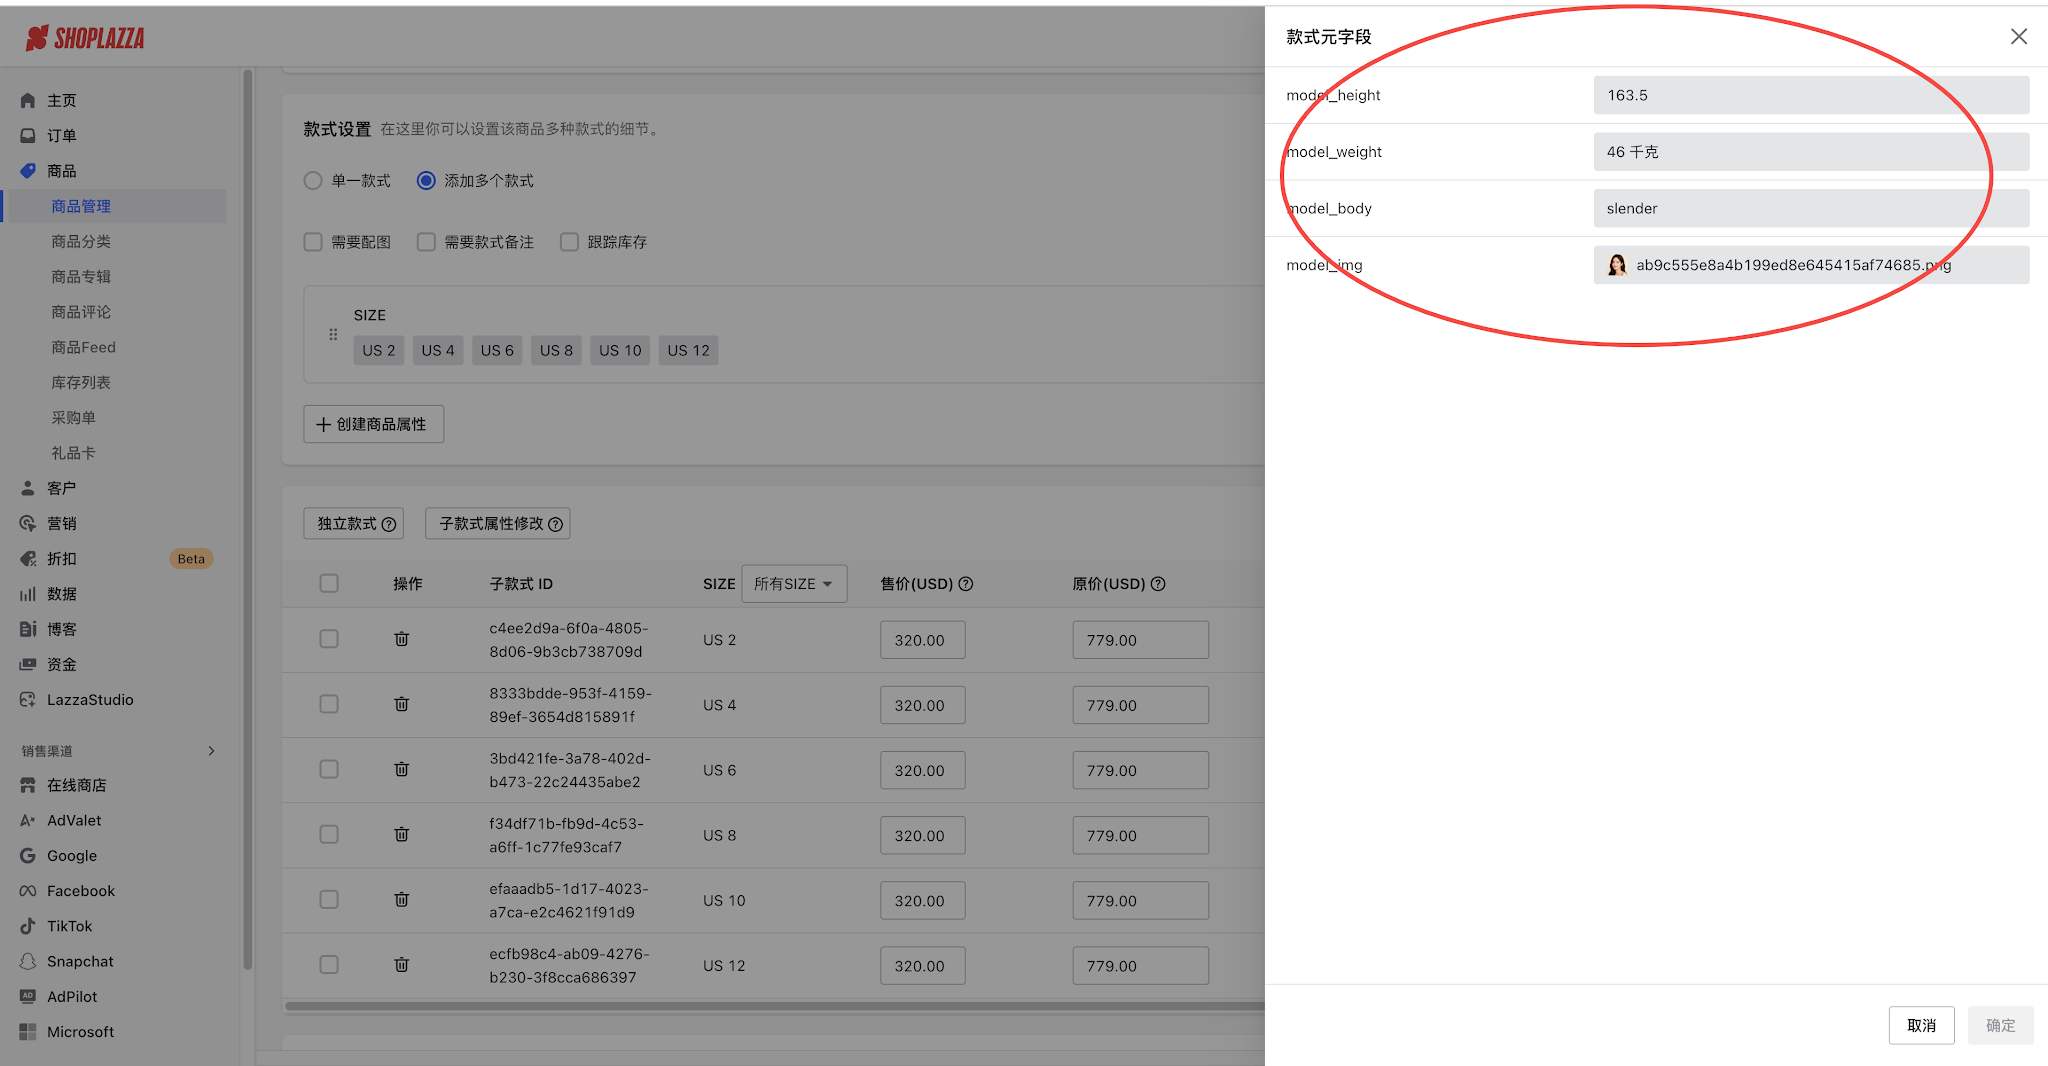Open 商品专辑 in the sidebar
The width and height of the screenshot is (2048, 1066).
click(x=81, y=277)
